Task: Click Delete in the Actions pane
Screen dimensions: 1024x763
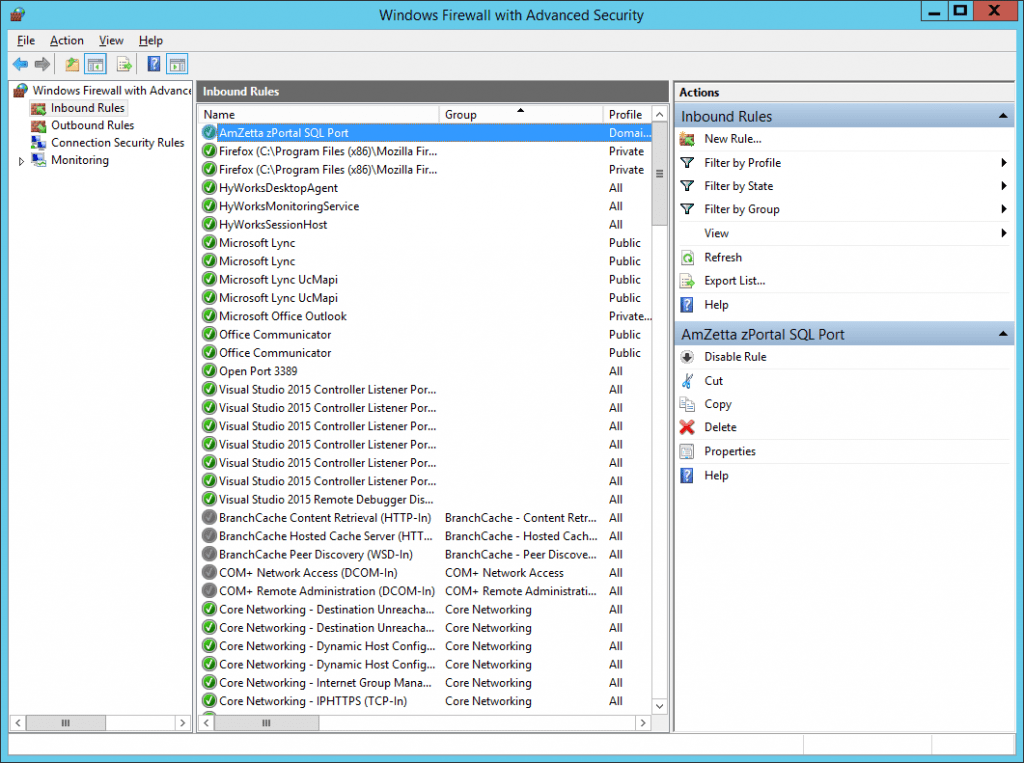Action: (x=720, y=427)
